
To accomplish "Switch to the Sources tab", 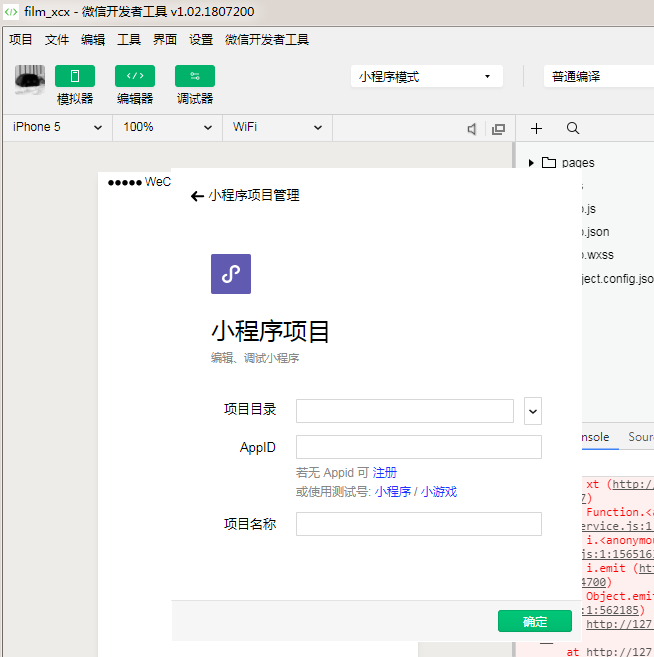I will click(x=641, y=437).
